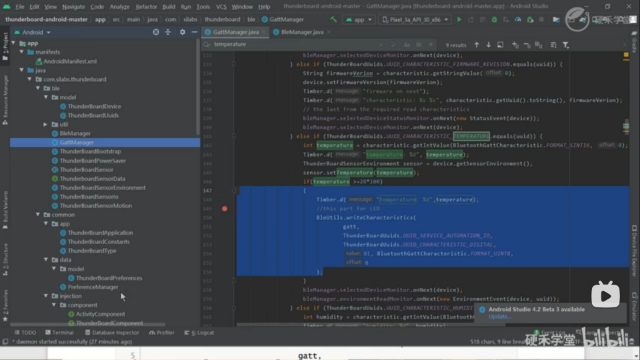The height and width of the screenshot is (360, 640).
Task: Click Attach Debugger to Android Process icon
Action: tap(530, 19)
